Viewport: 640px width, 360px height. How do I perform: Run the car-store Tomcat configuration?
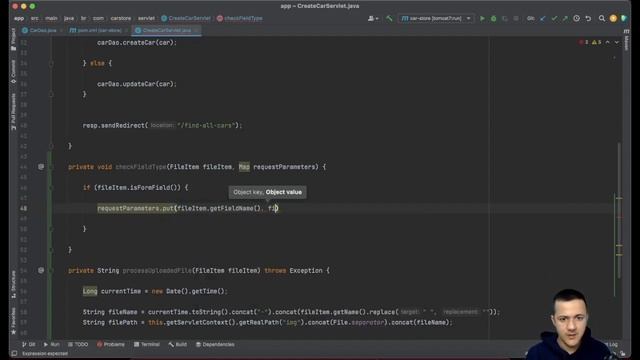482,18
